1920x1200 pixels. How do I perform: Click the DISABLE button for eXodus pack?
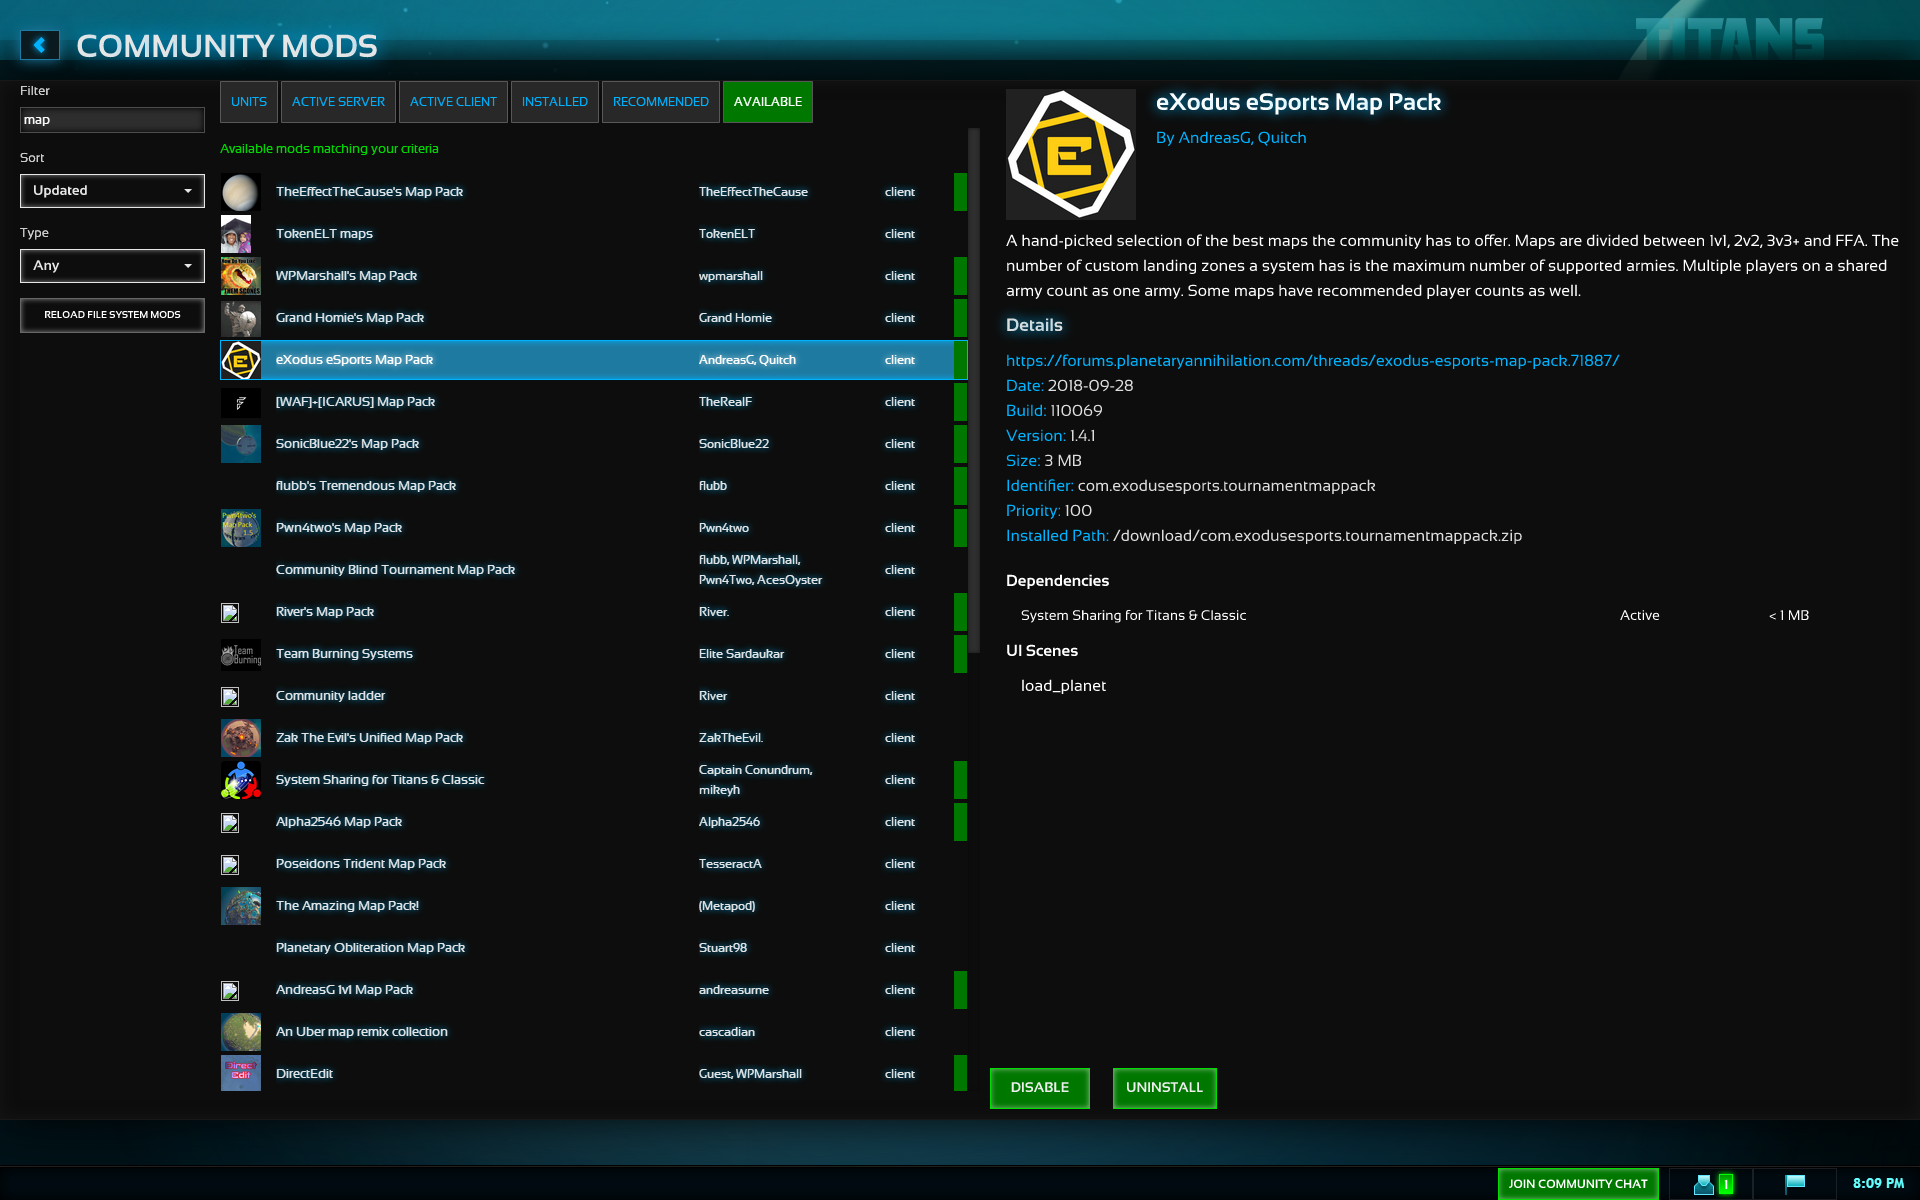pos(1039,1087)
